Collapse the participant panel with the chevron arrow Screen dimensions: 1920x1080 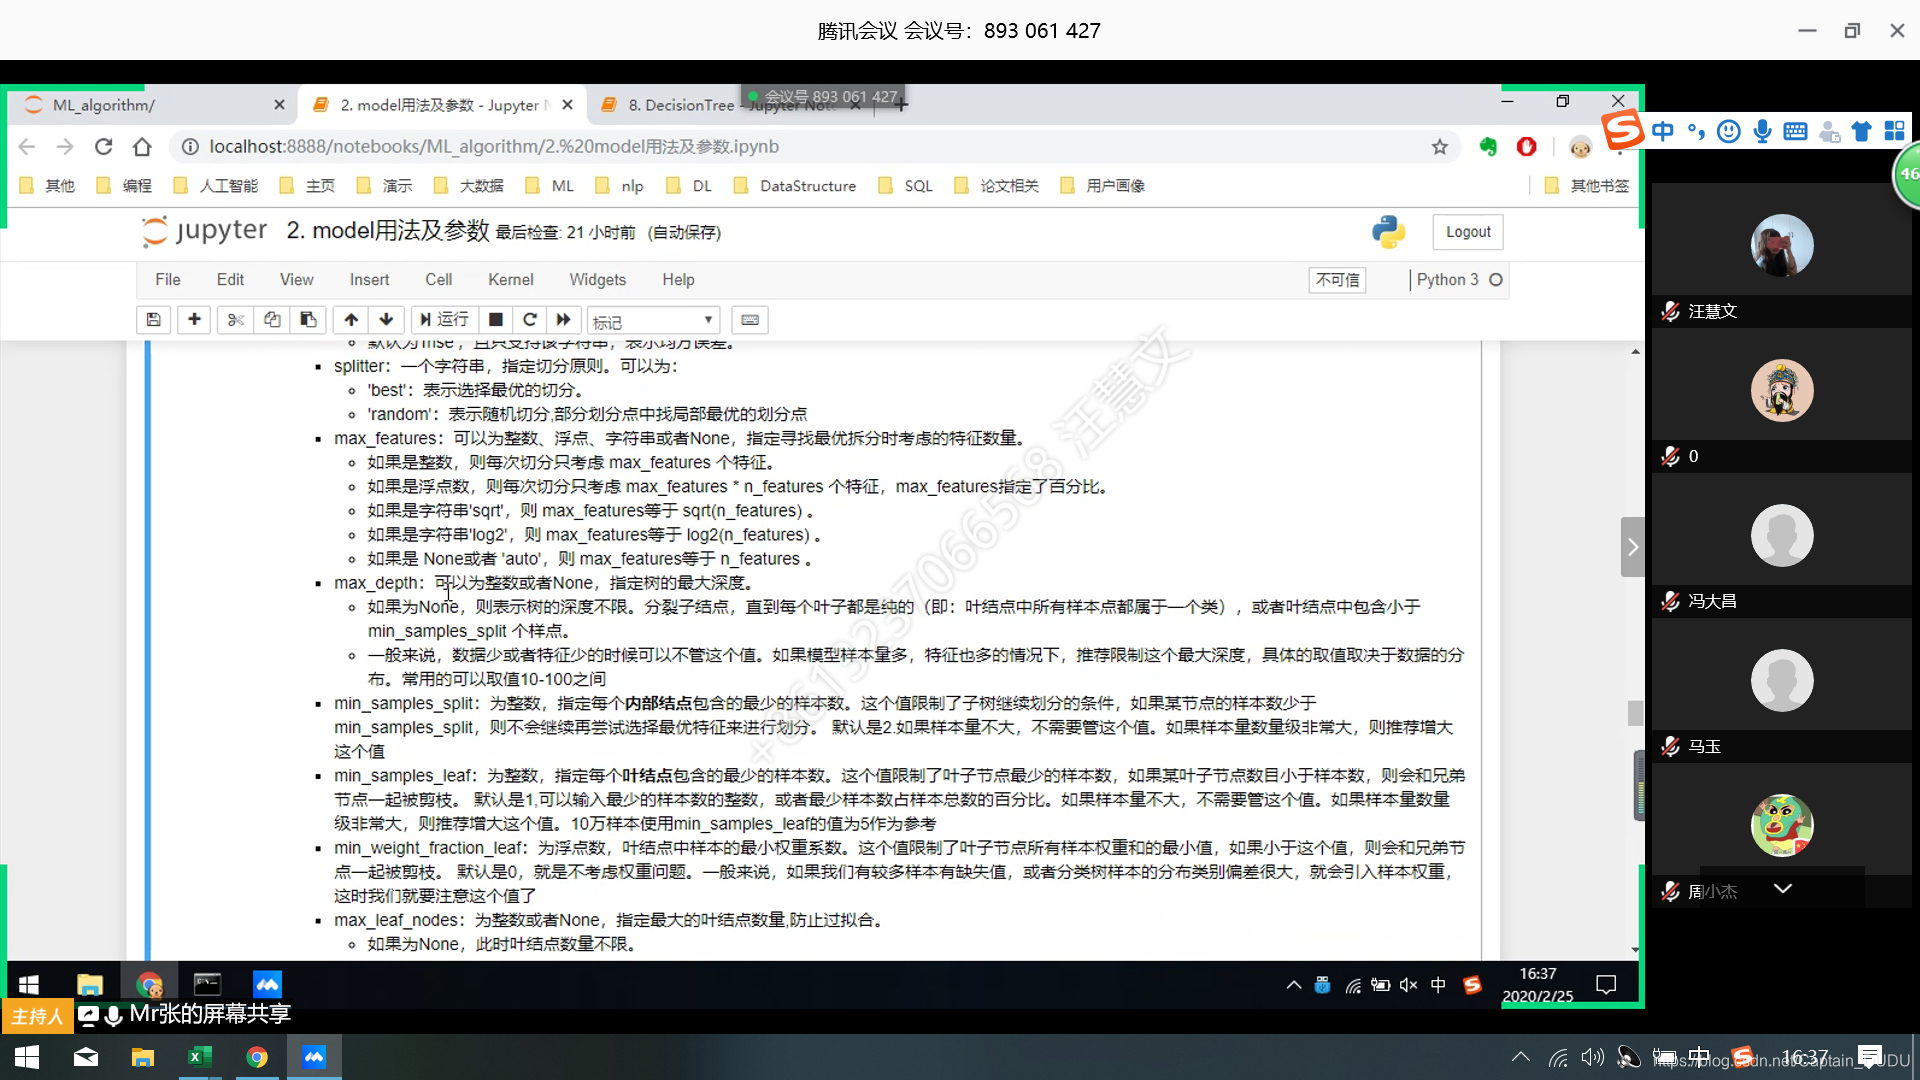pos(1632,547)
